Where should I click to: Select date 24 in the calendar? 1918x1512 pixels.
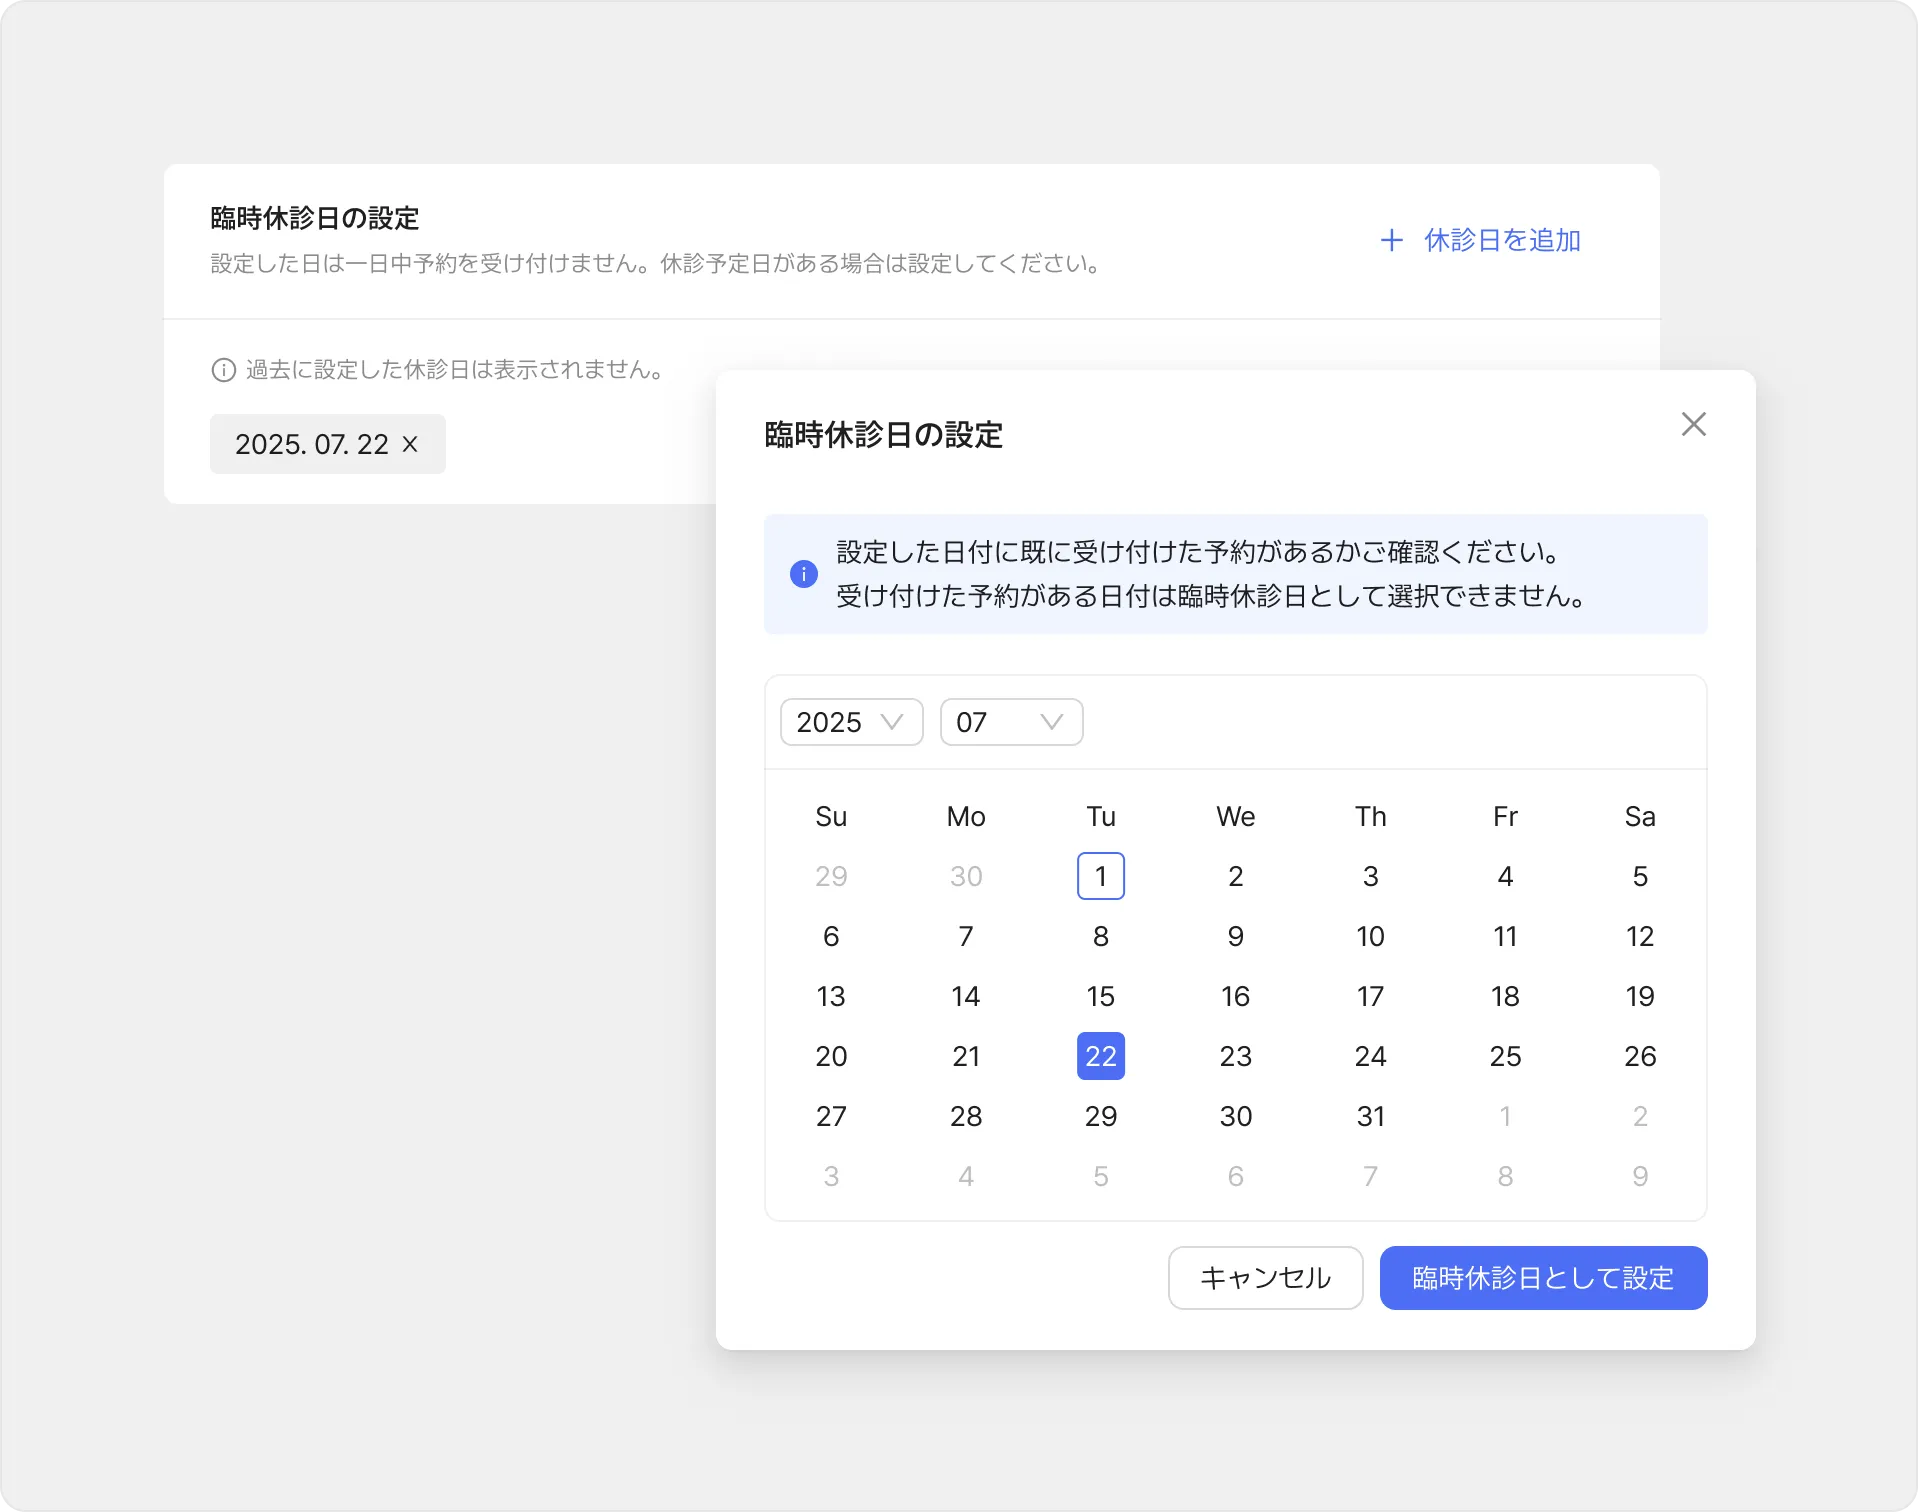coord(1371,1056)
